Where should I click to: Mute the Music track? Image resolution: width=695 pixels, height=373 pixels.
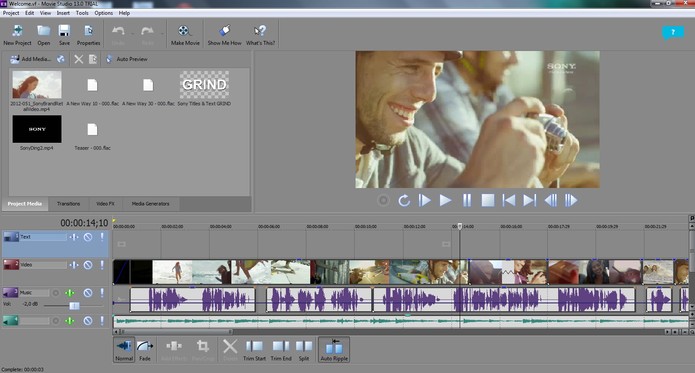pos(88,293)
